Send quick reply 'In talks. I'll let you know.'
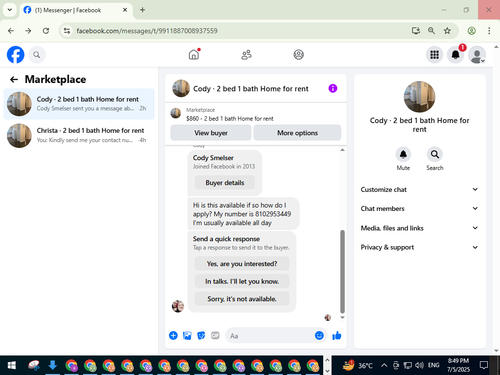 (x=242, y=281)
